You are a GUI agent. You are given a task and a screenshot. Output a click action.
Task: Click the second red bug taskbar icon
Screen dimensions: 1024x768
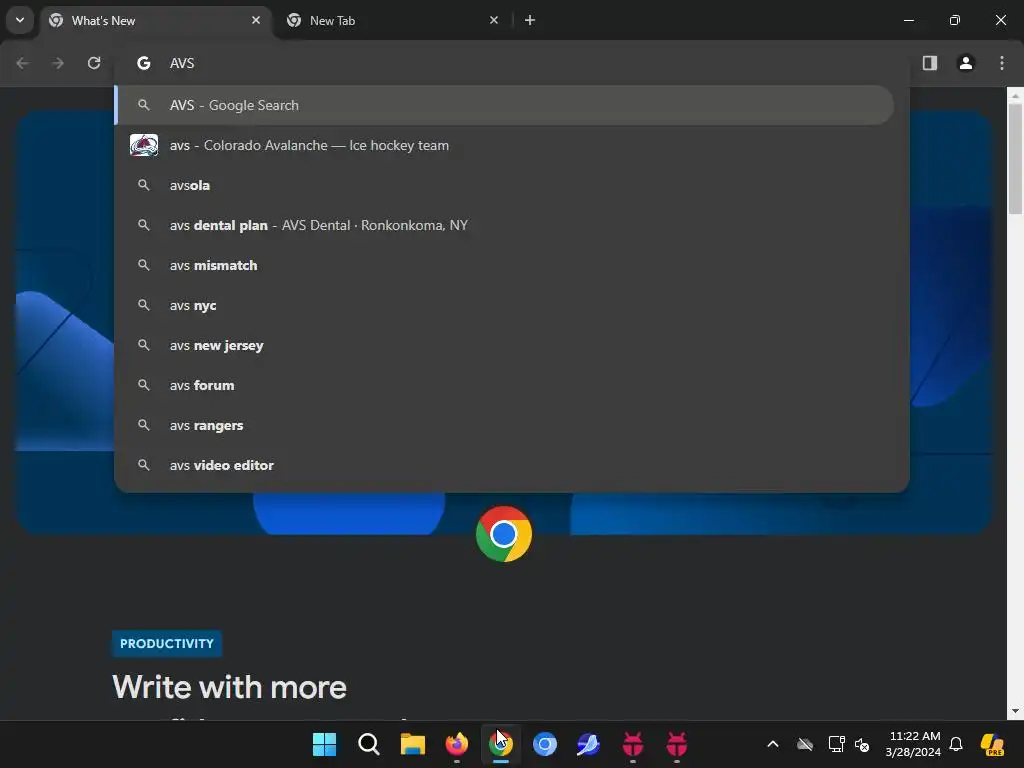pyautogui.click(x=677, y=744)
